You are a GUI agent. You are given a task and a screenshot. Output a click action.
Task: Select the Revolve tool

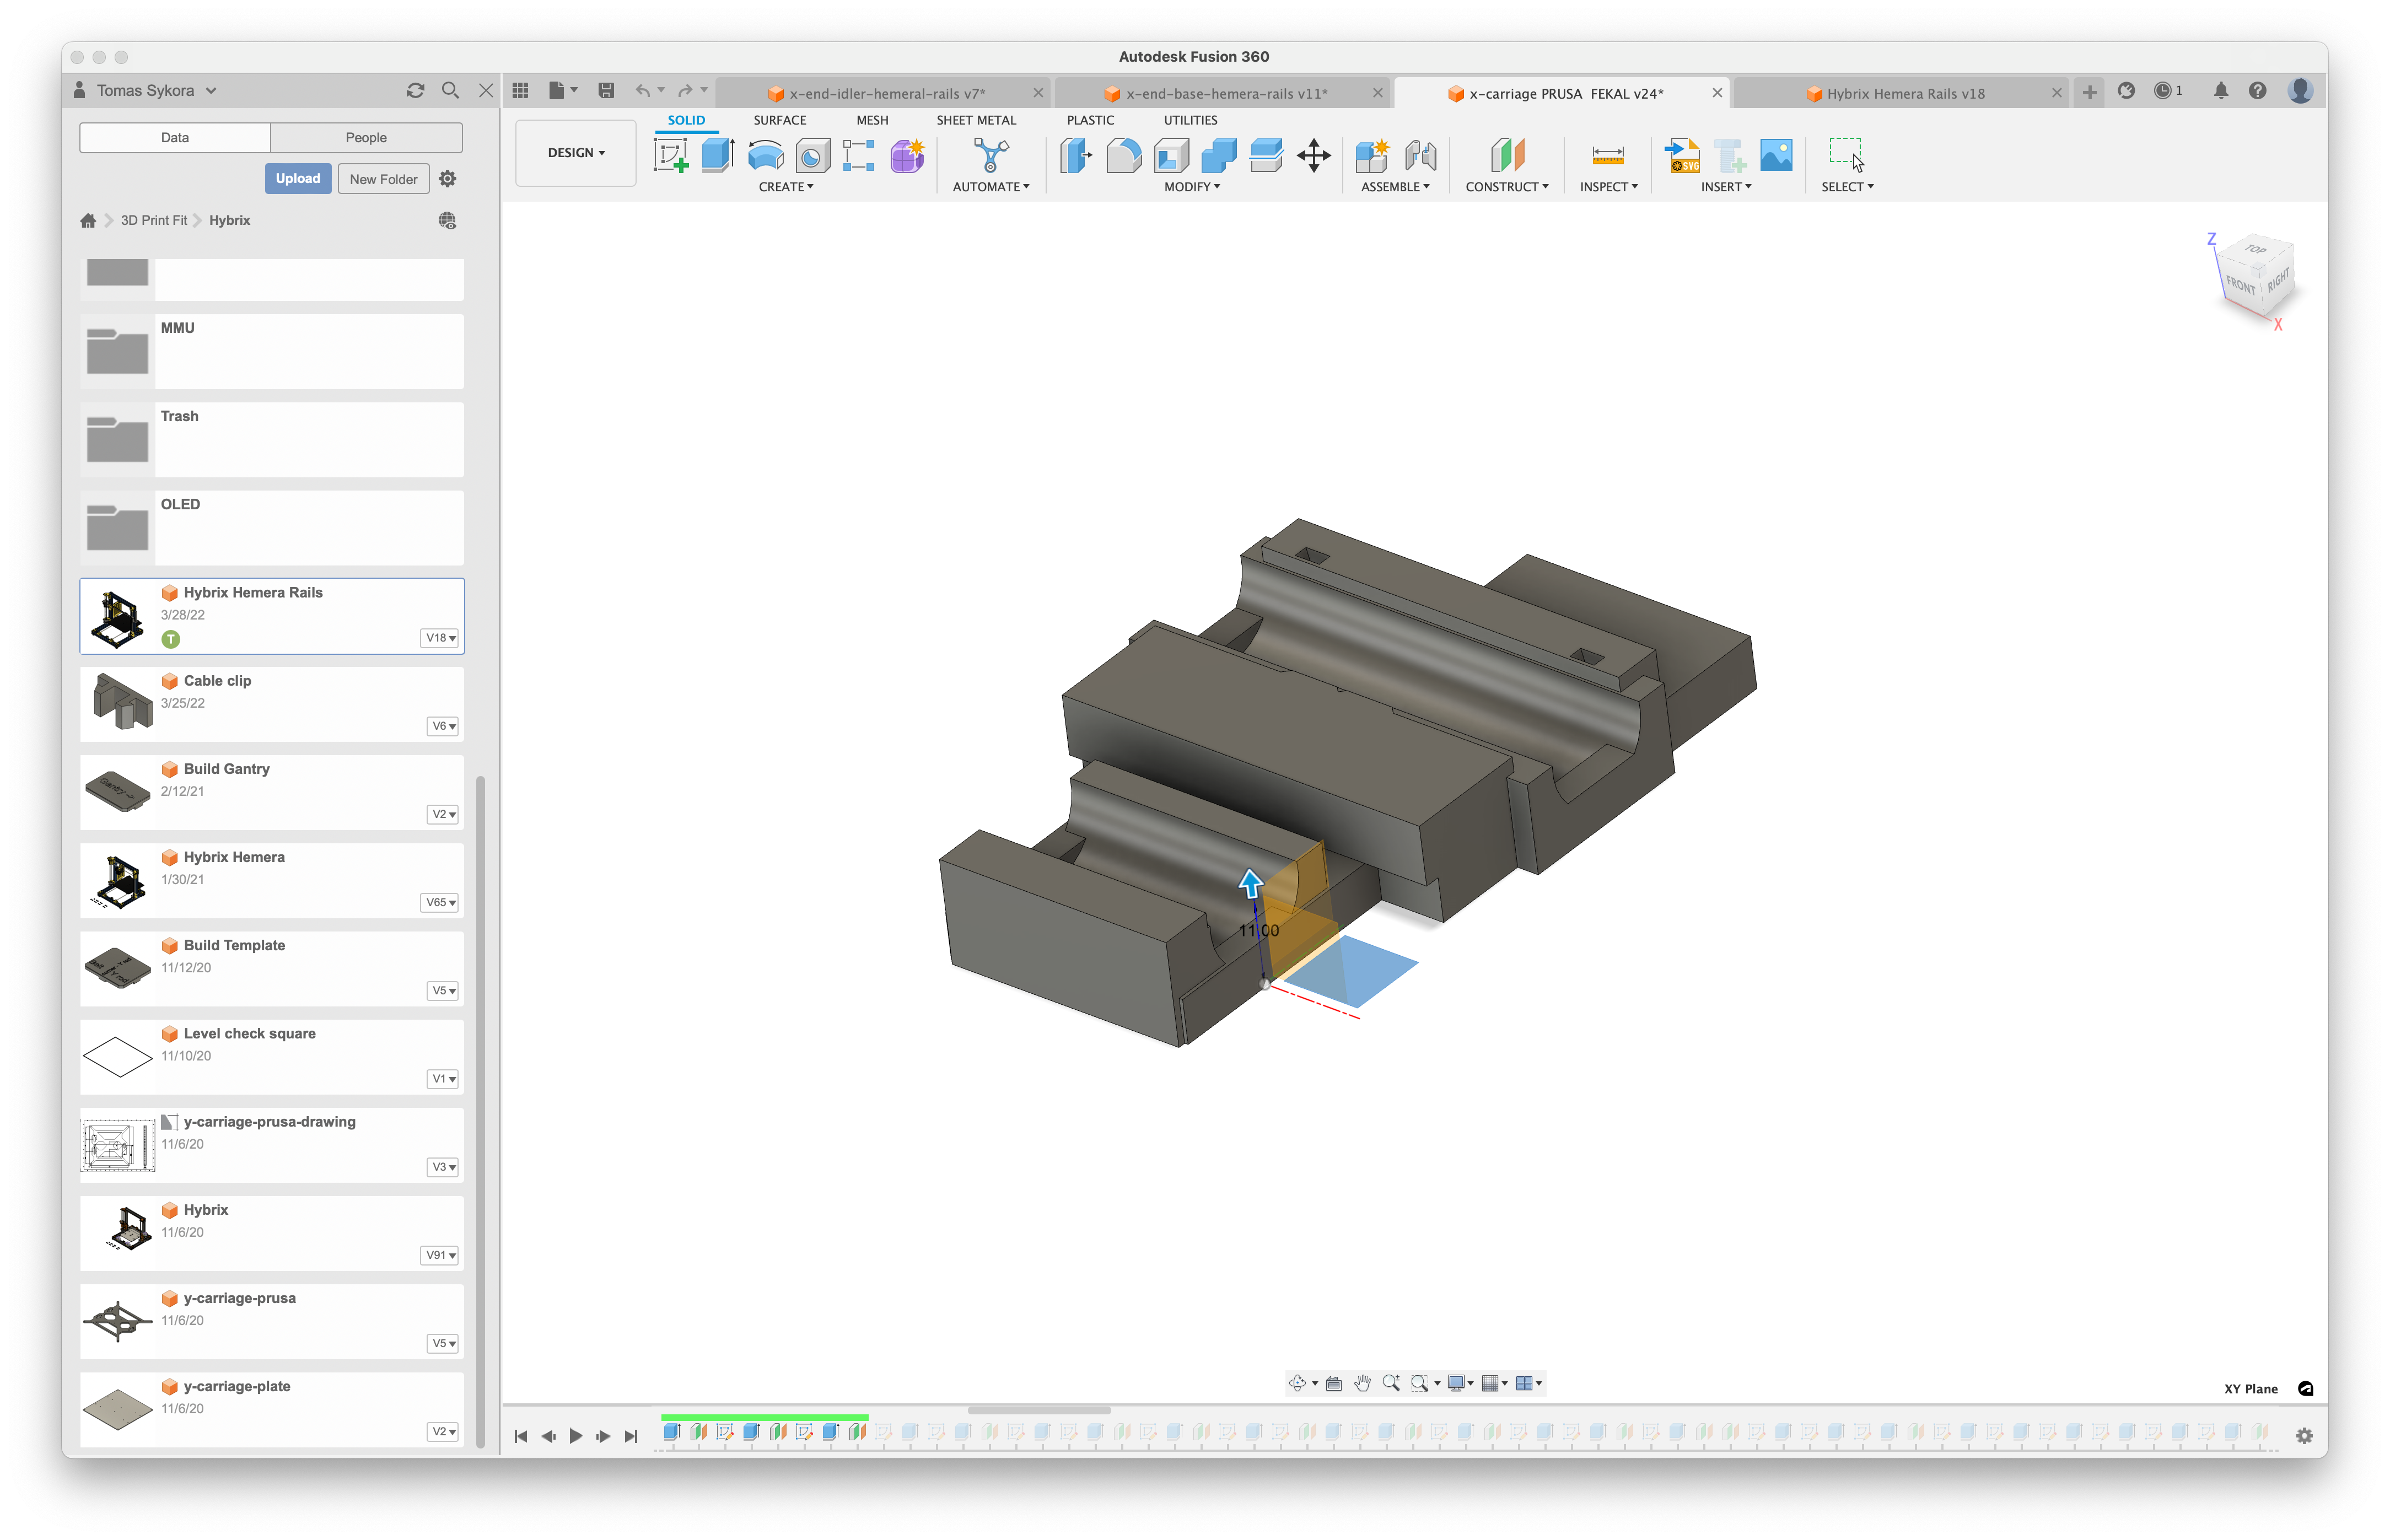pyautogui.click(x=766, y=155)
